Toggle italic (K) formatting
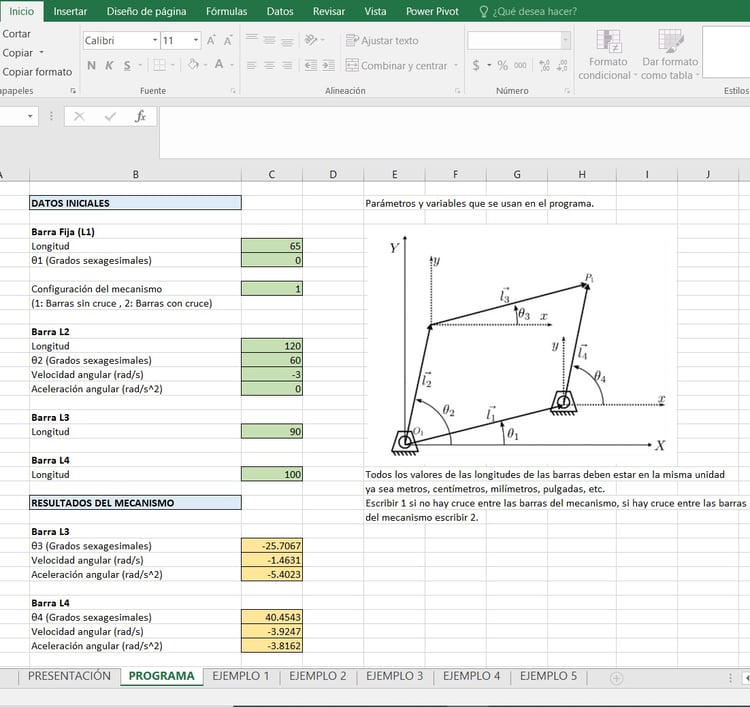This screenshot has height=707, width=750. [x=109, y=66]
